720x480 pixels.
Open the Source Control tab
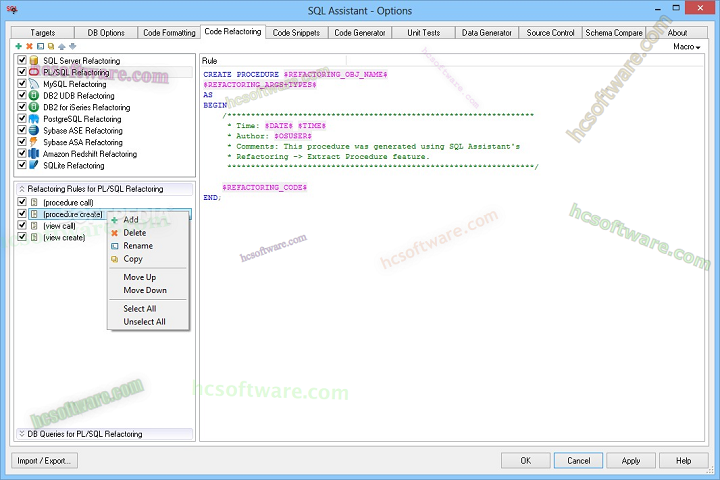coord(550,33)
